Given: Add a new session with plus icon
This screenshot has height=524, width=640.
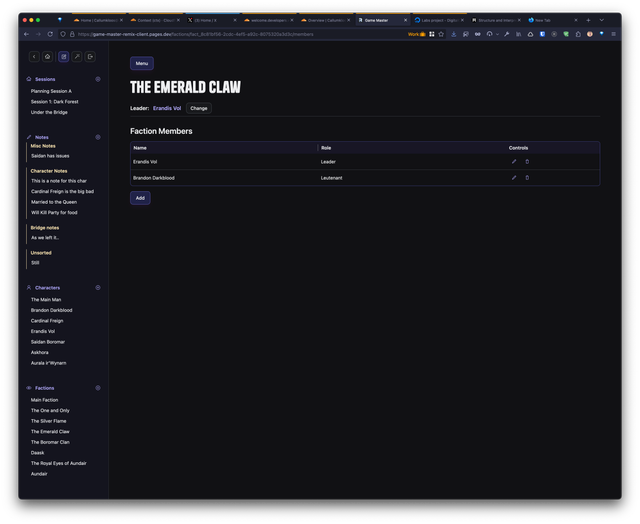Looking at the screenshot, I should [98, 79].
